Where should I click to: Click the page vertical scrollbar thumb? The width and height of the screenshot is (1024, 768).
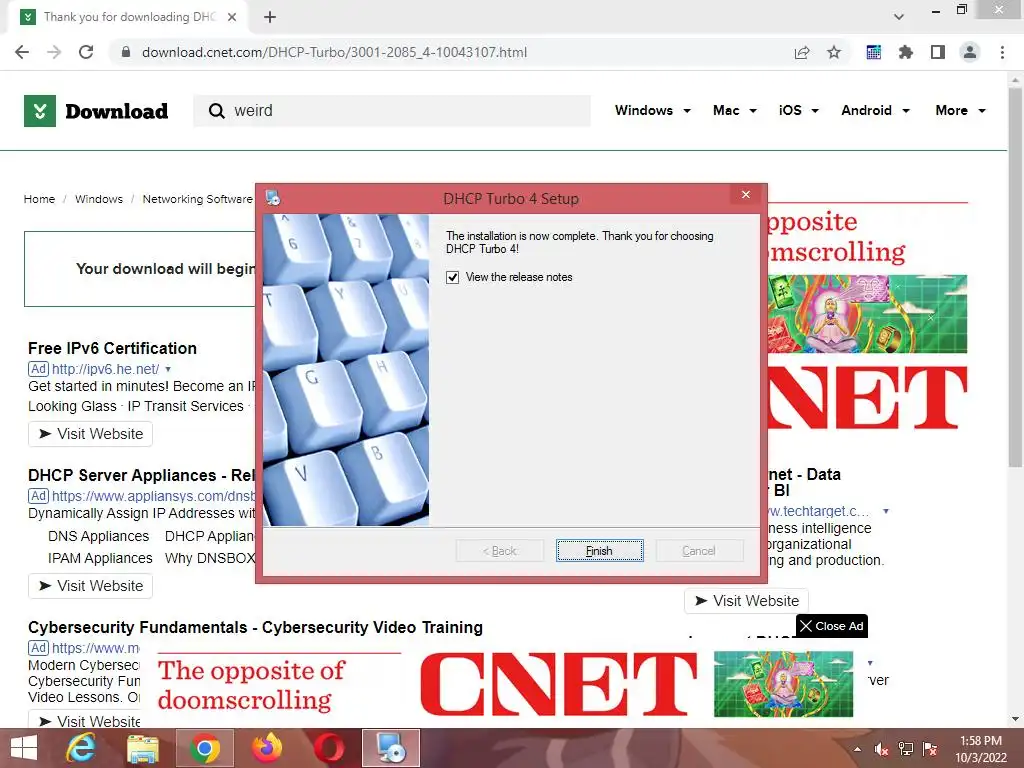tap(1015, 278)
